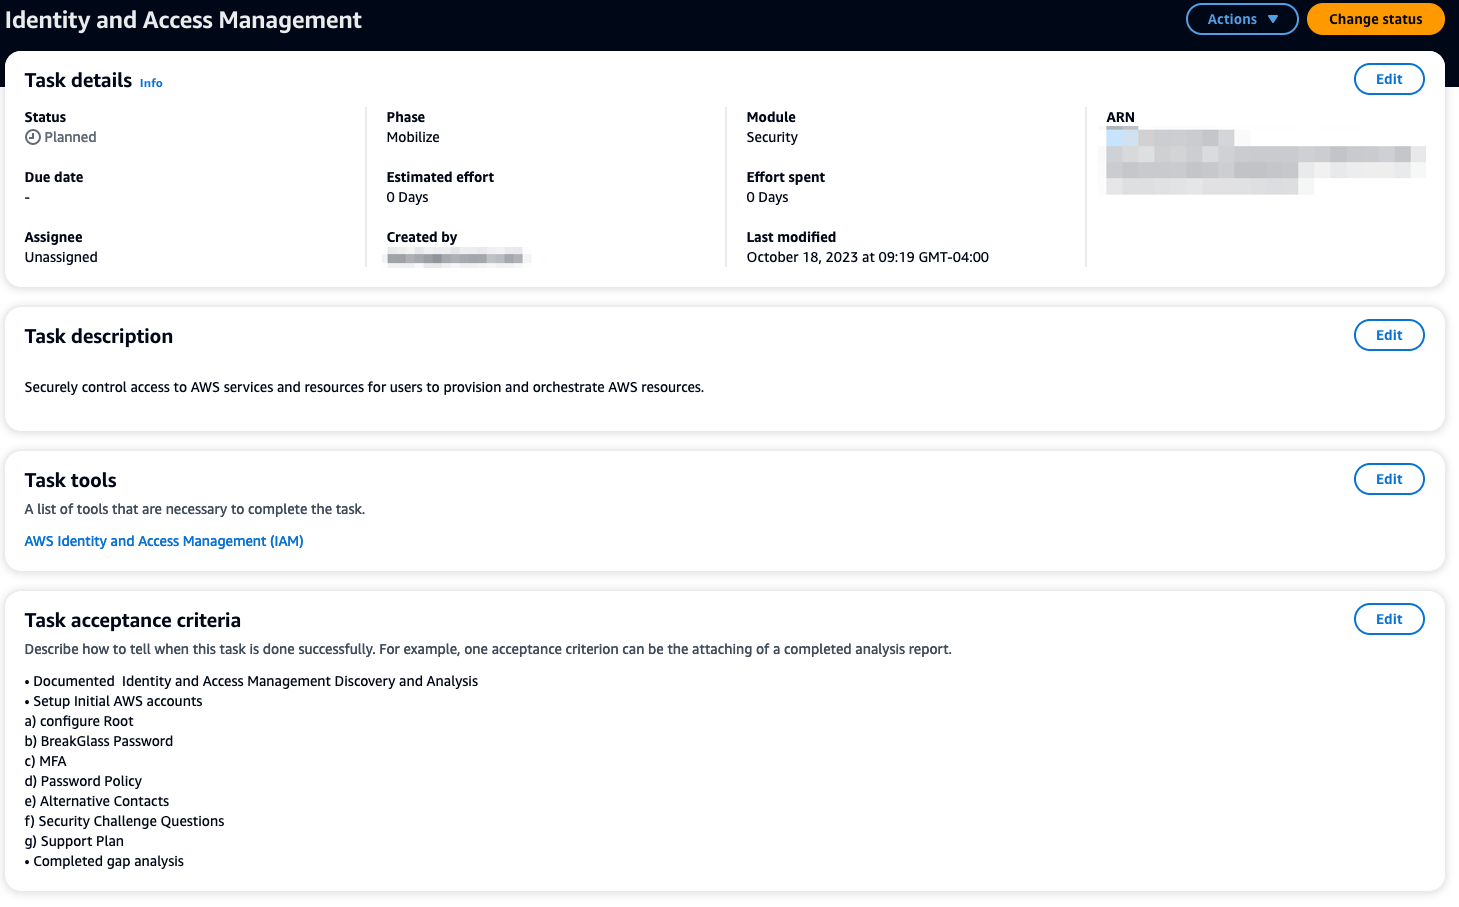The width and height of the screenshot is (1459, 907).
Task: Click the Due date dash placeholder
Action: 27,197
